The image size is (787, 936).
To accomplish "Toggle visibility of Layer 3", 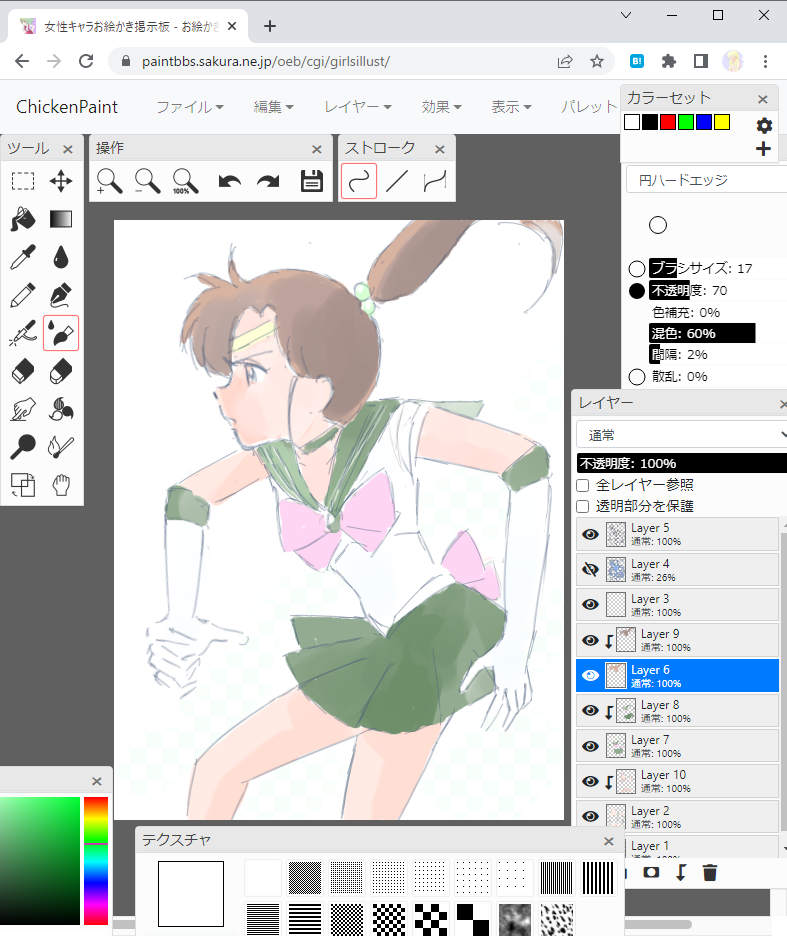I will pos(591,605).
